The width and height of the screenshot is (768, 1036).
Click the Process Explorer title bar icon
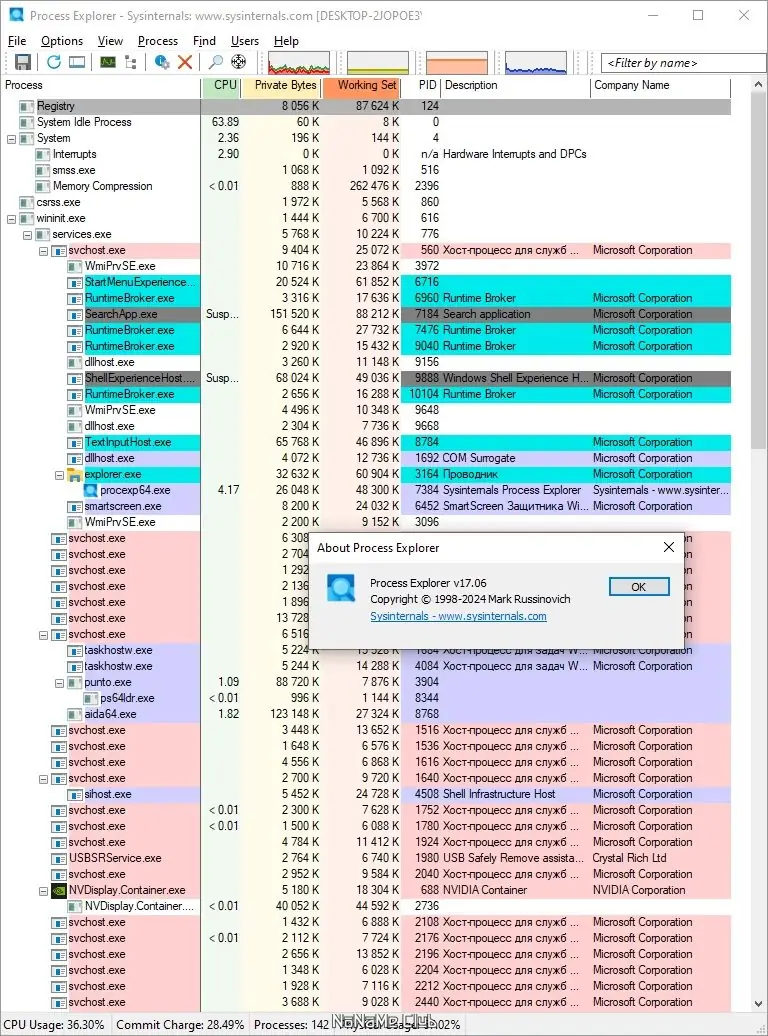point(17,15)
